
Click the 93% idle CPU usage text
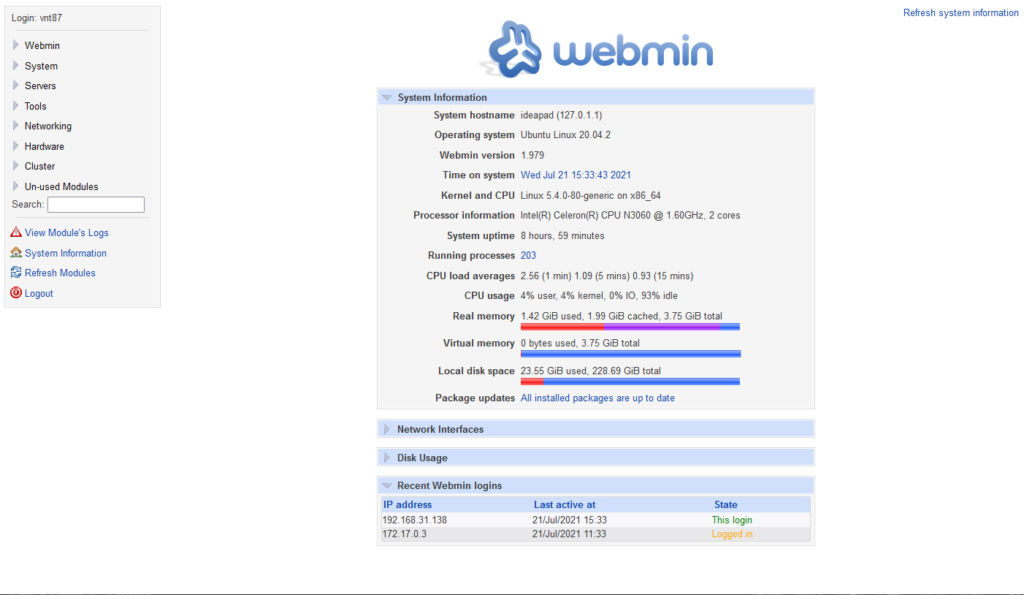658,295
